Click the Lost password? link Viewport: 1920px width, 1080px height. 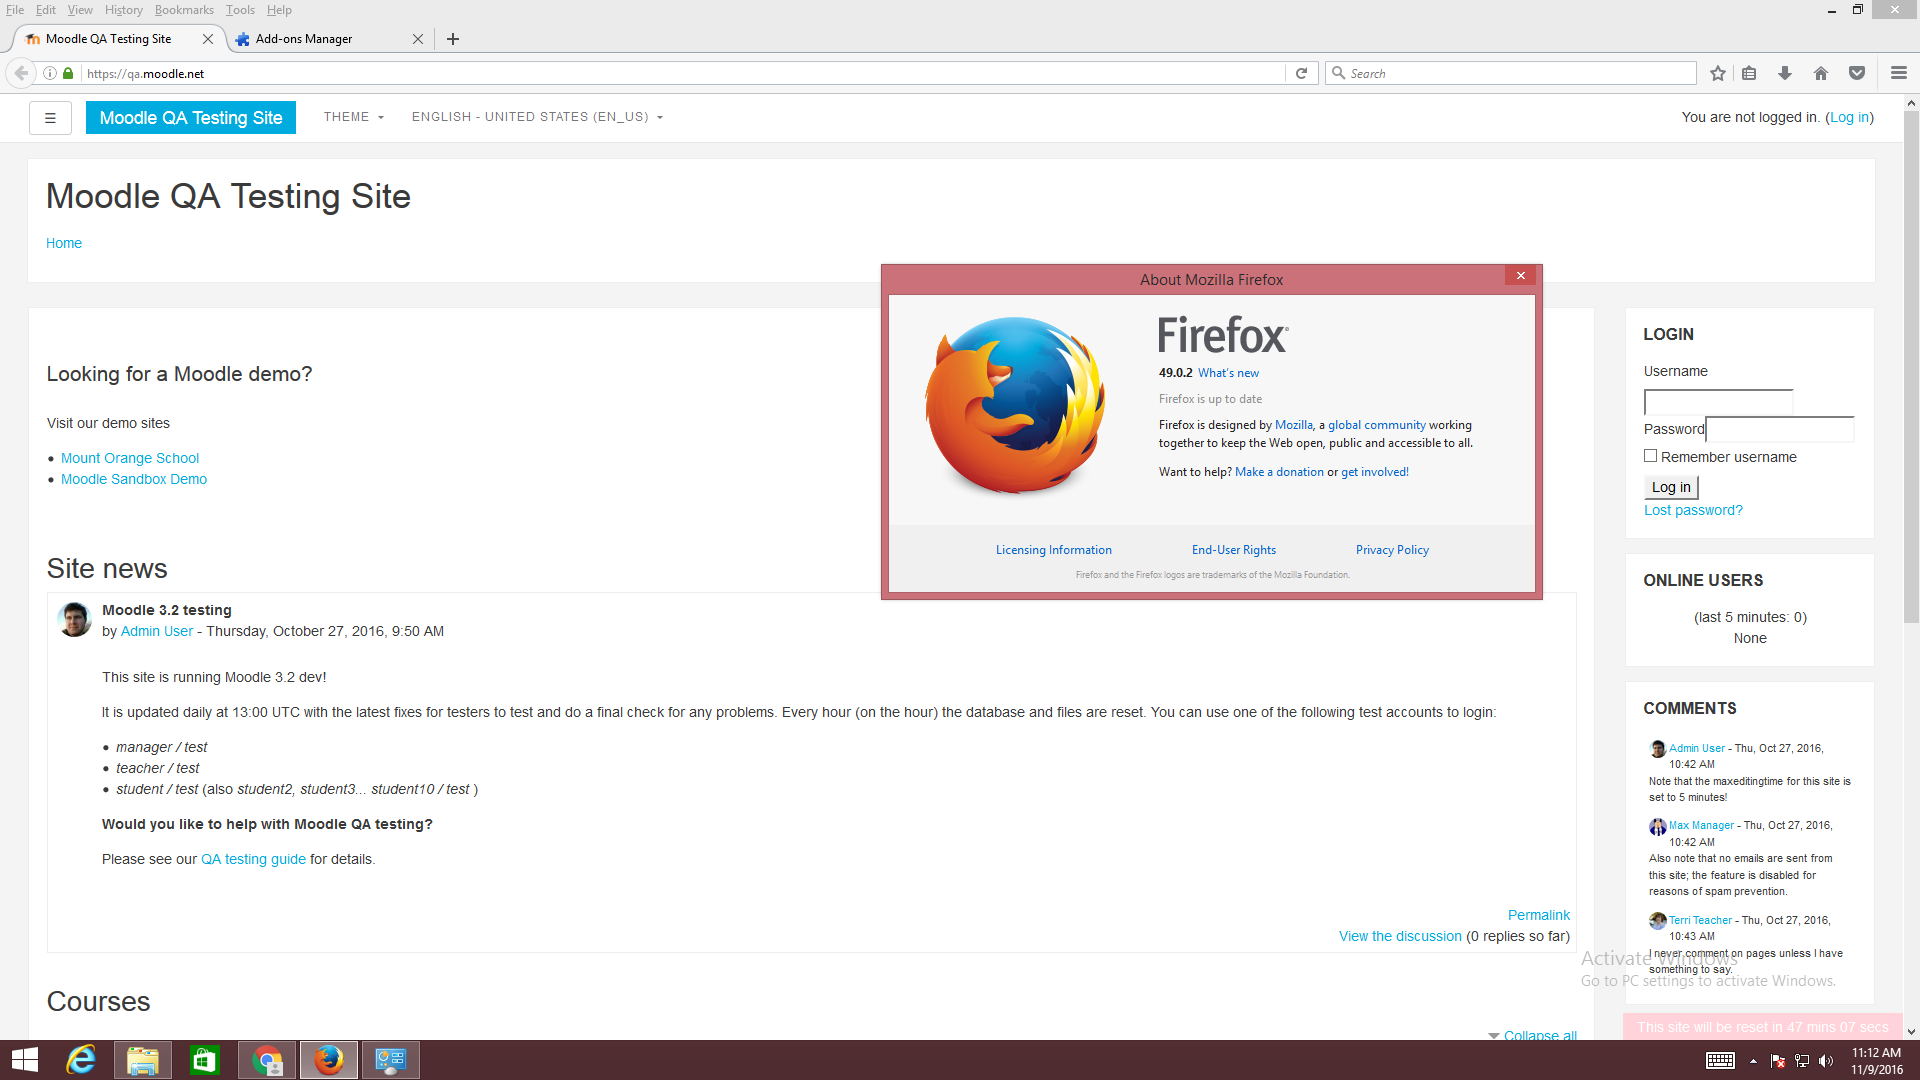1693,510
